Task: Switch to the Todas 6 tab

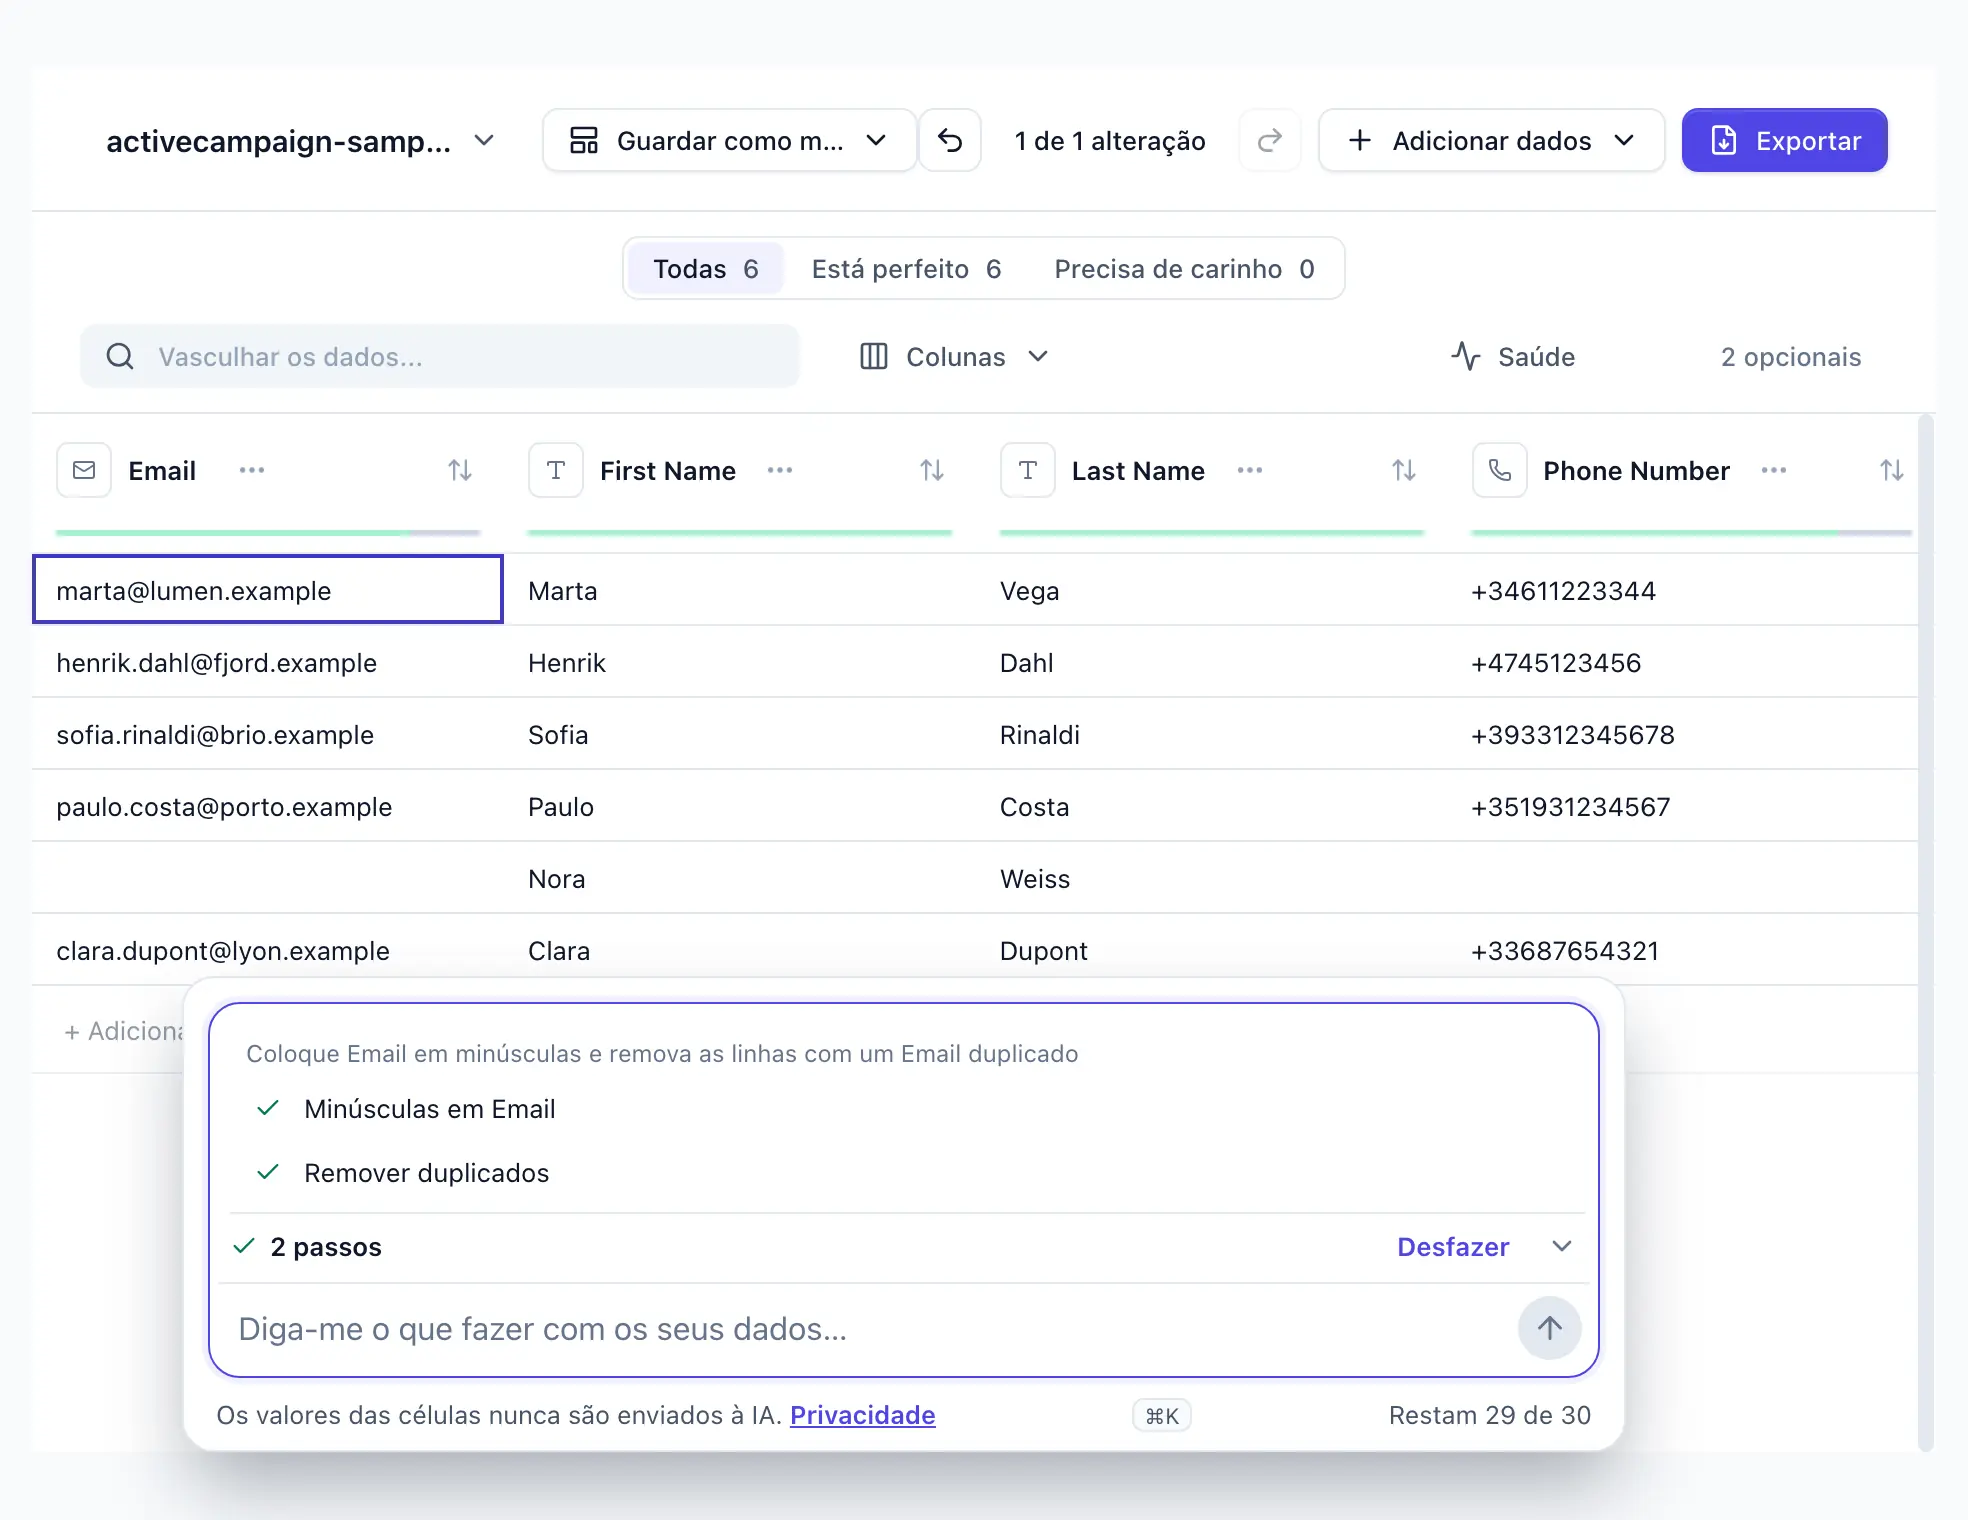Action: [x=706, y=269]
